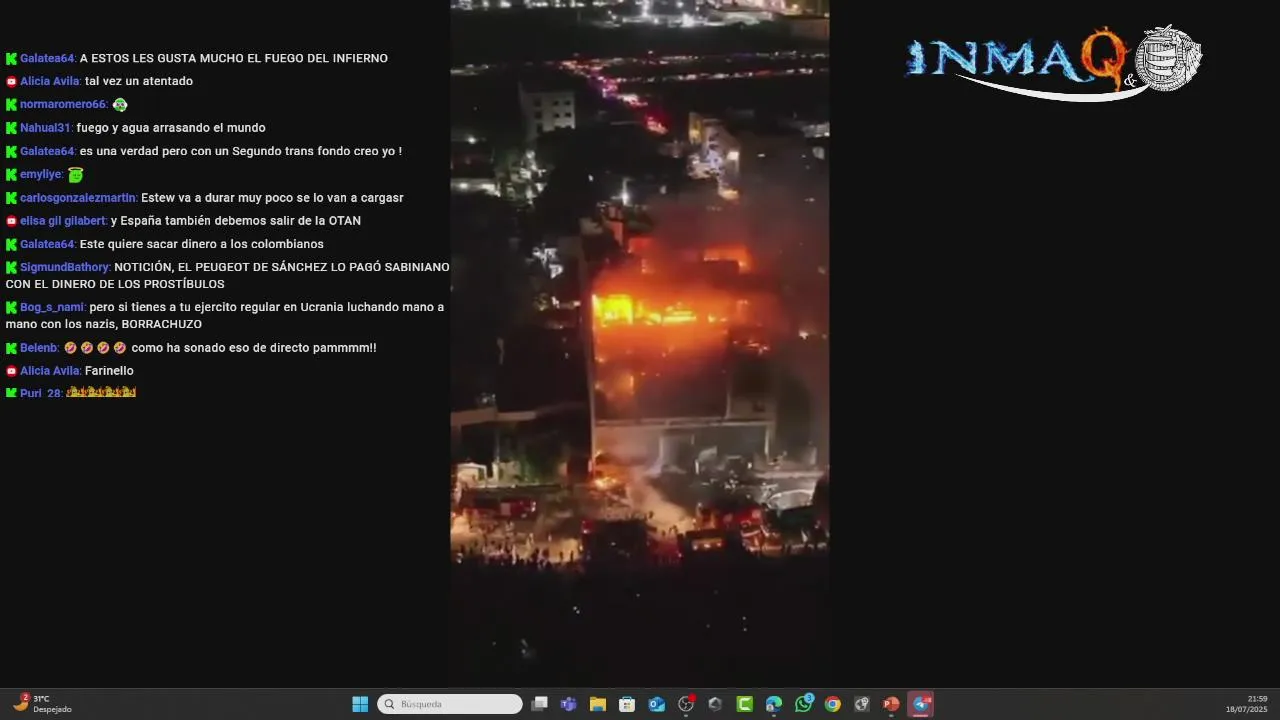Image resolution: width=1280 pixels, height=720 pixels.
Task: Click username Nahual31 in the chat
Action: [45, 128]
